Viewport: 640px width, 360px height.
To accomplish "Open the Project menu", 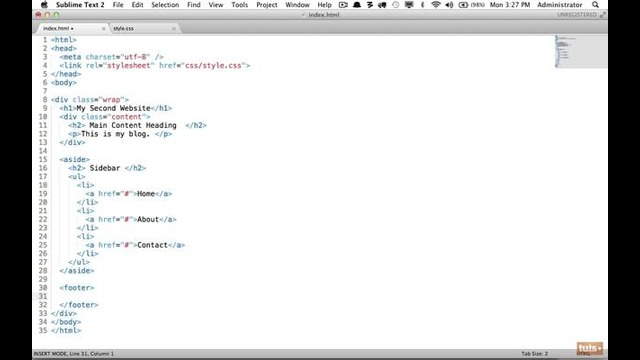I will click(267, 5).
